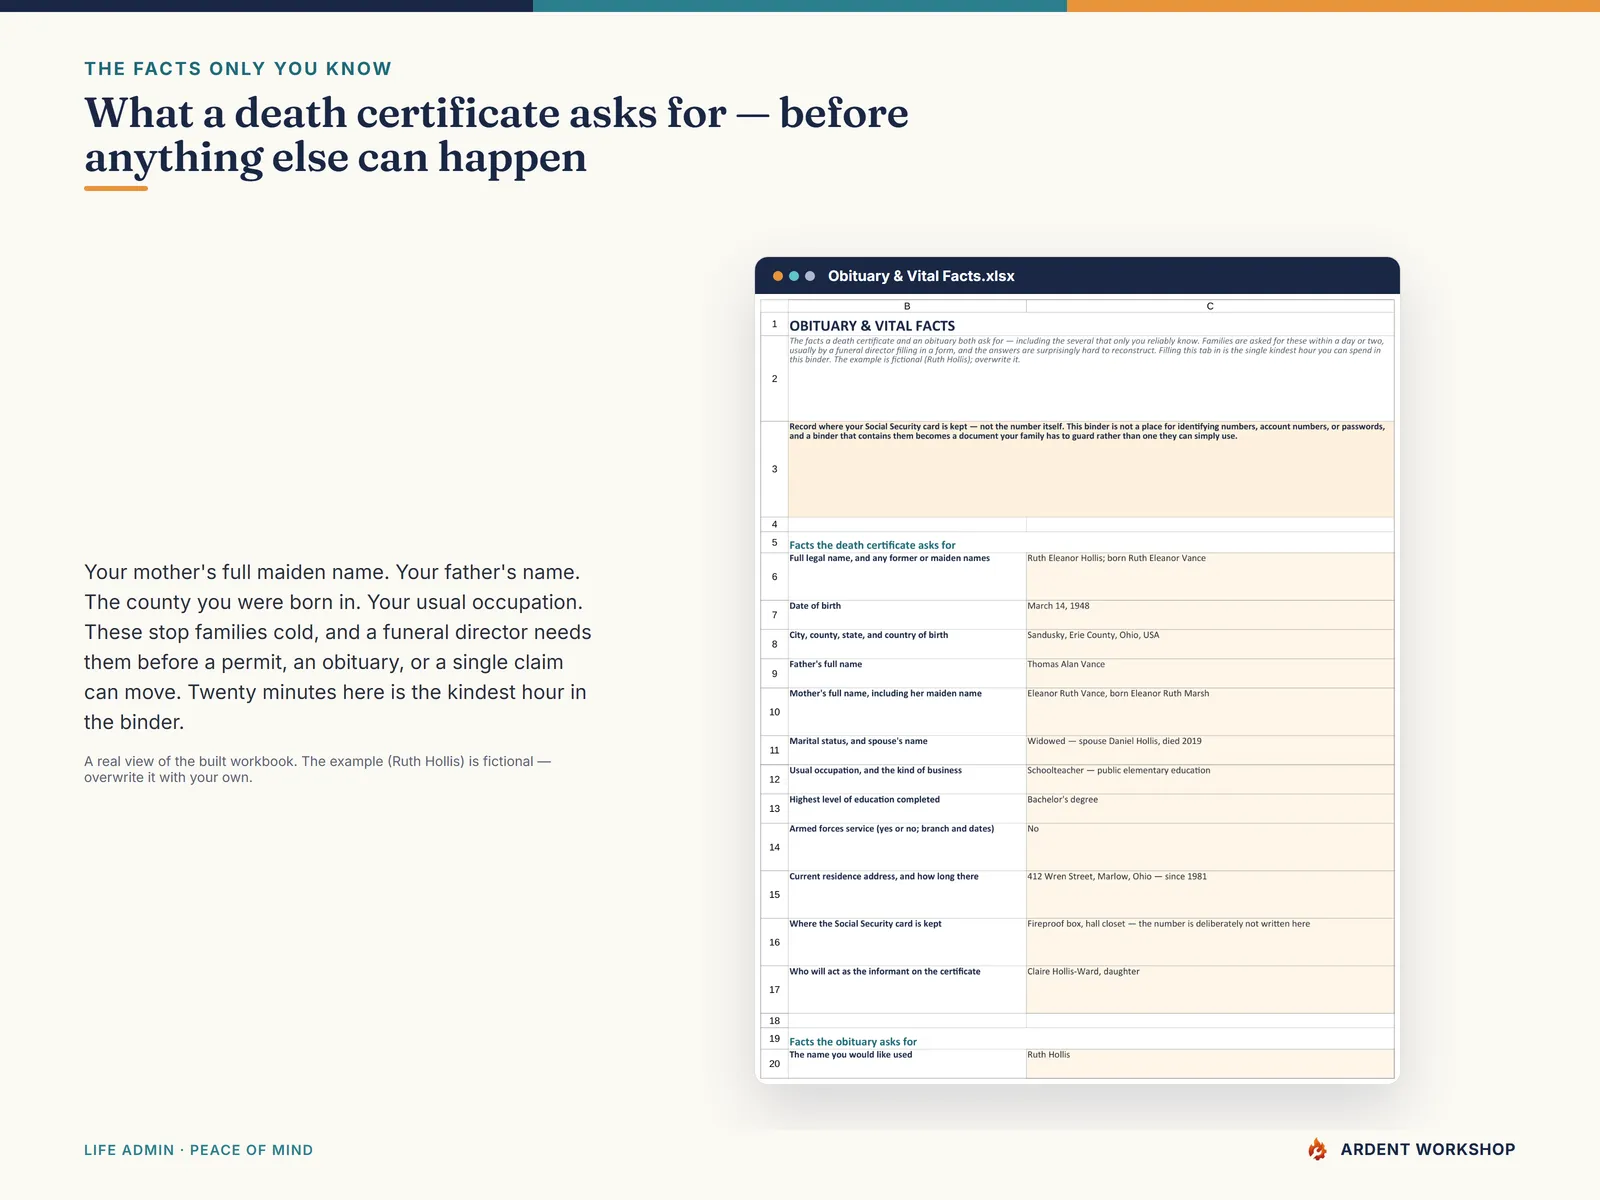Click the Social Security card note in row 3
This screenshot has width=1600, height=1200.
click(1091, 469)
